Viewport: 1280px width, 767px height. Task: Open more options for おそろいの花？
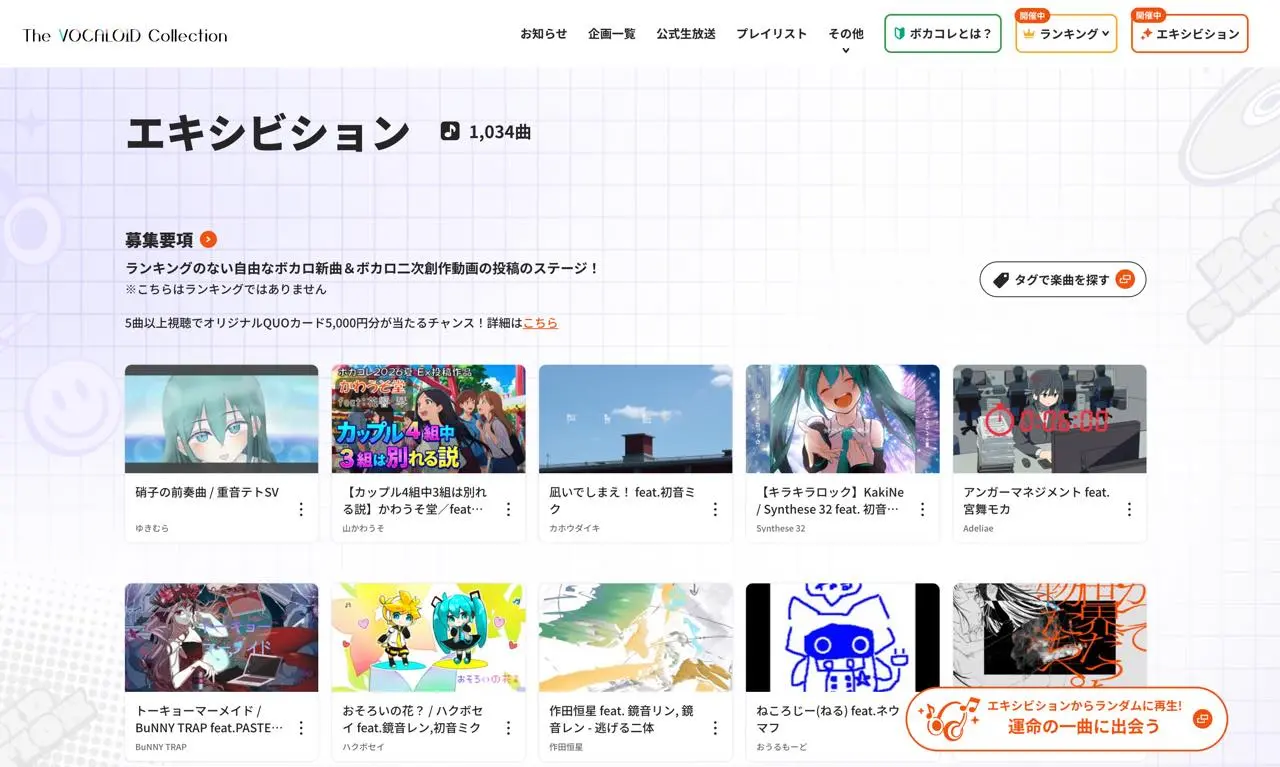tap(508, 728)
